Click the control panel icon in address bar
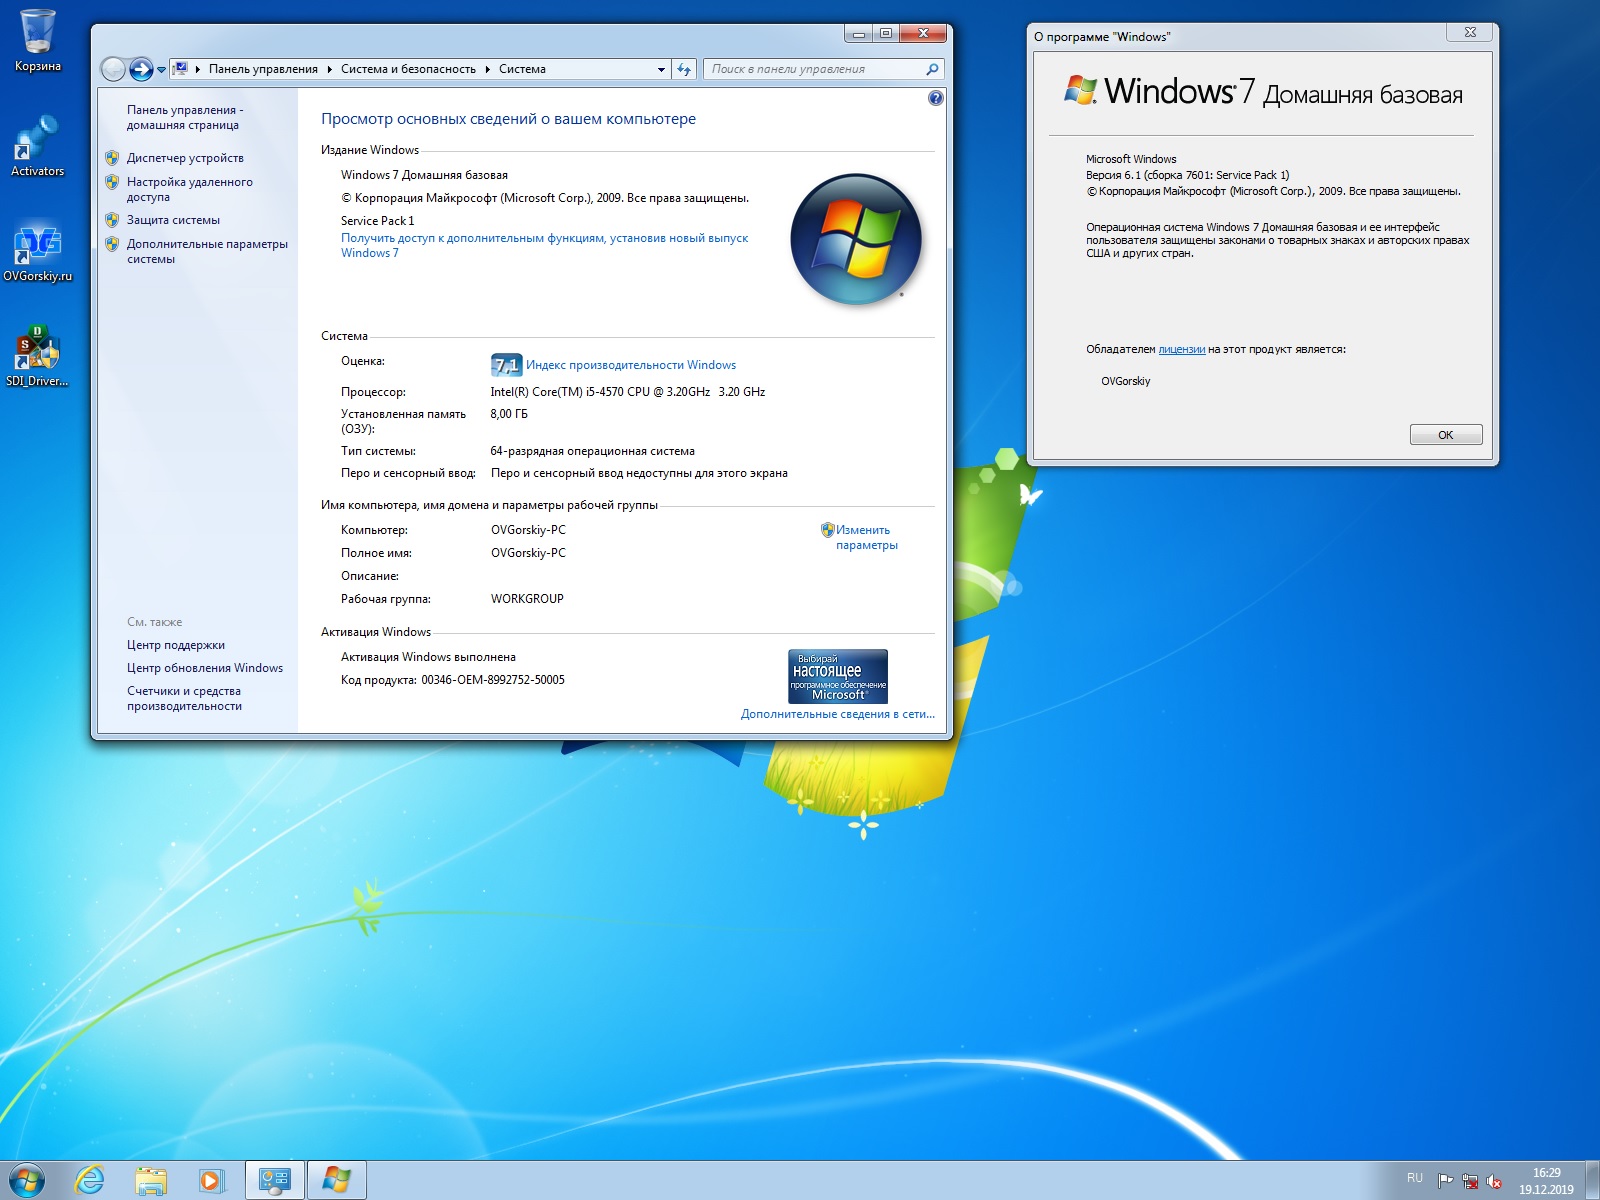 pyautogui.click(x=180, y=69)
